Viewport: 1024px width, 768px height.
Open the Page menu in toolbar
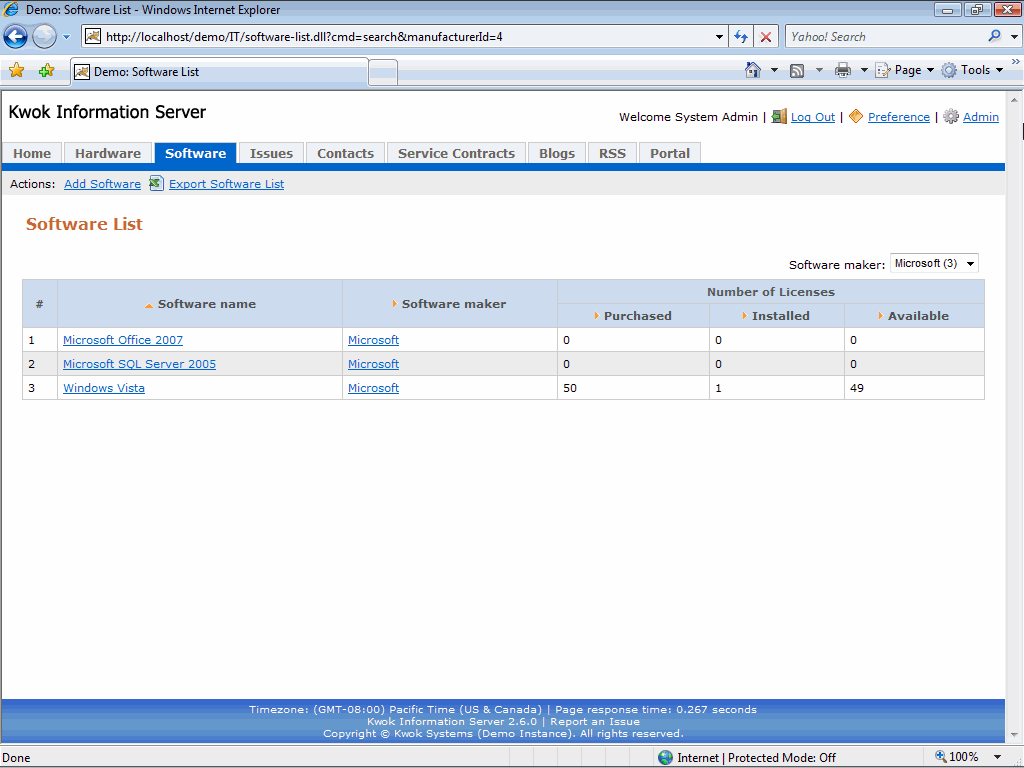click(904, 70)
